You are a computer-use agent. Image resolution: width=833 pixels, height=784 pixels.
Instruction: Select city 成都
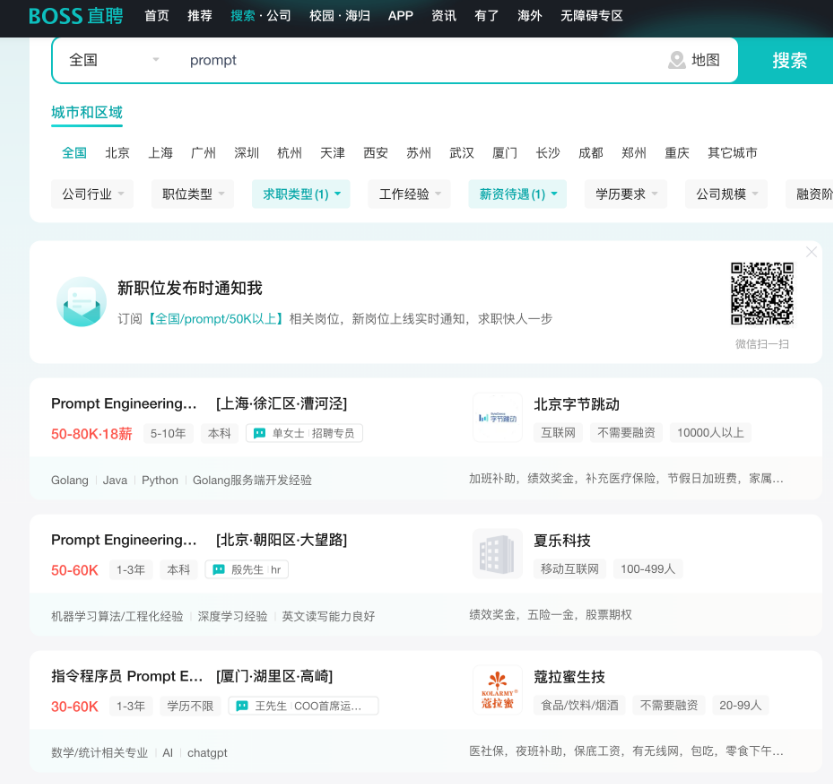coord(591,153)
